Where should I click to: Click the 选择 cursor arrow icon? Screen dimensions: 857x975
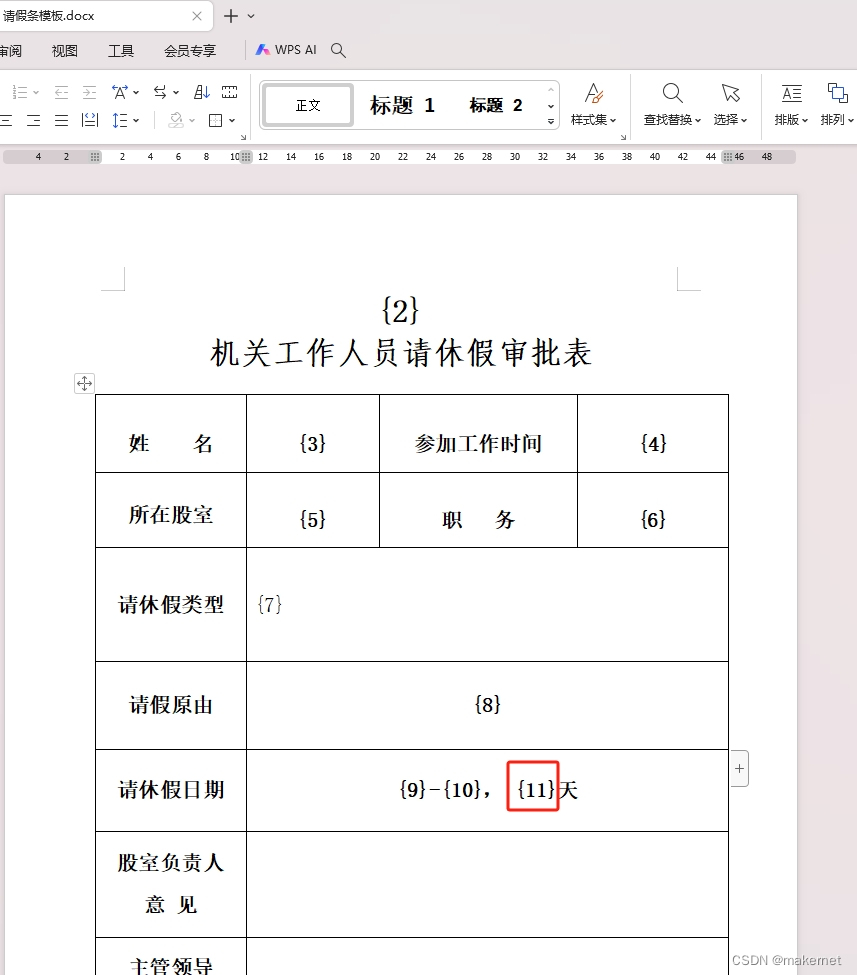tap(731, 93)
